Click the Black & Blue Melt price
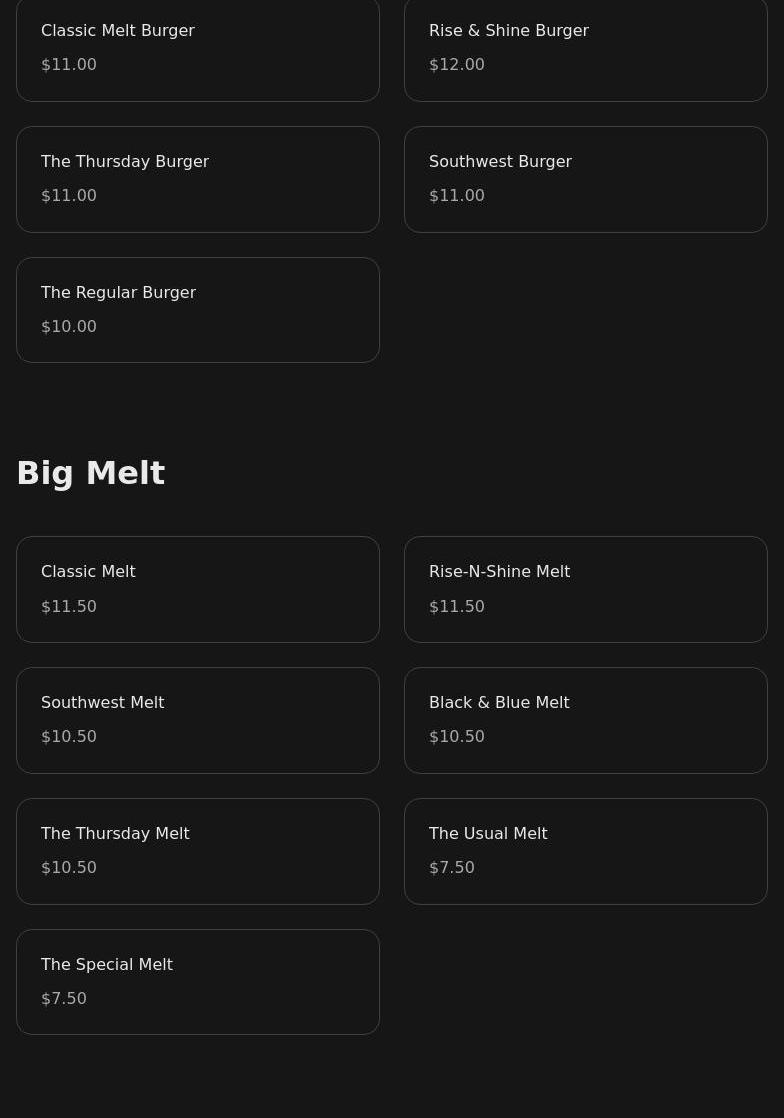The image size is (784, 1118). coord(457,737)
